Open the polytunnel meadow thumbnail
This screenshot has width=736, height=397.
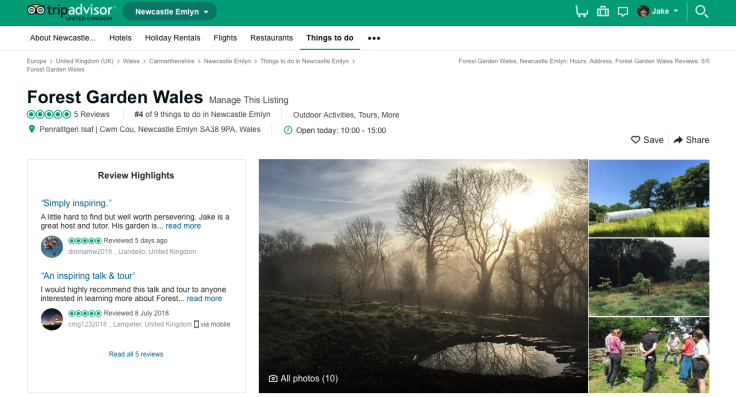pyautogui.click(x=649, y=198)
